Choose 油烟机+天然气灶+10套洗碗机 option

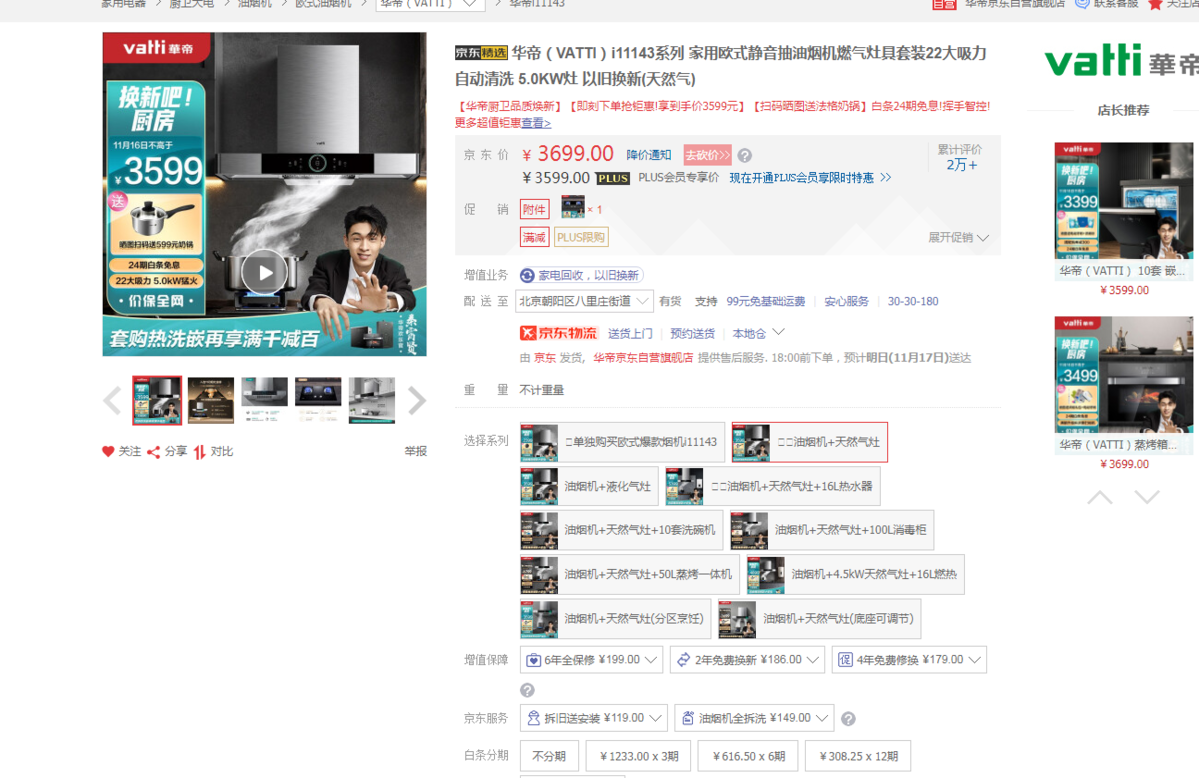pyautogui.click(x=621, y=530)
